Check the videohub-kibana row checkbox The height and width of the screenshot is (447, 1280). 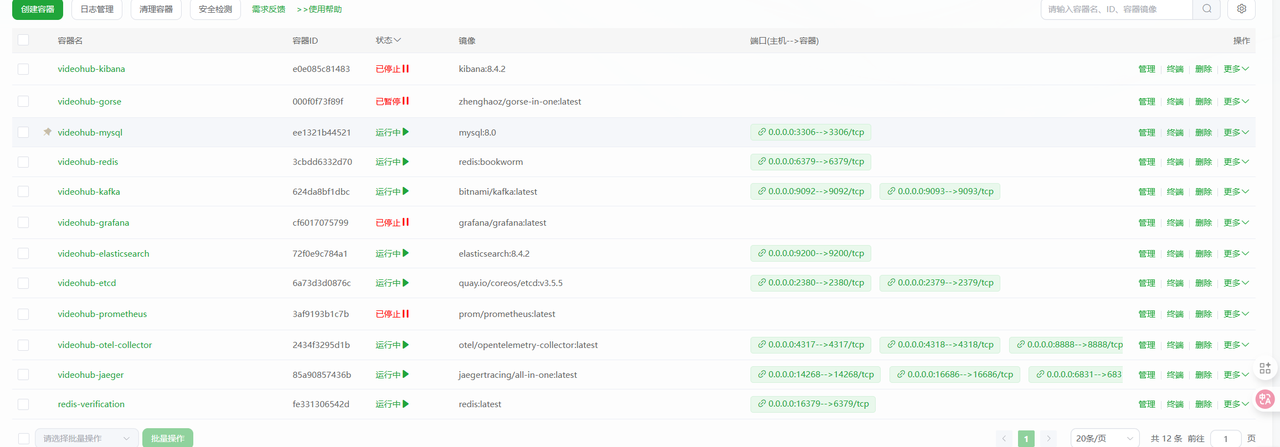(x=23, y=69)
